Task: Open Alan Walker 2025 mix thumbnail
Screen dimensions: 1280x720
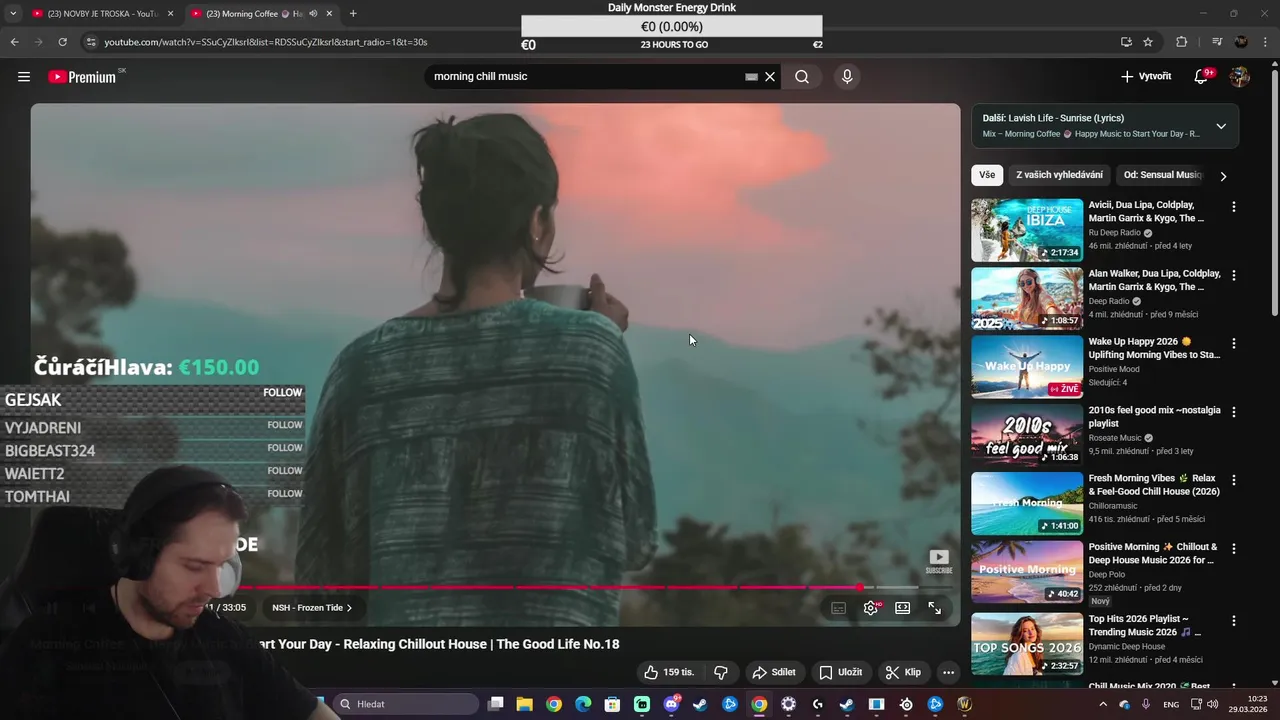Action: [1027, 298]
